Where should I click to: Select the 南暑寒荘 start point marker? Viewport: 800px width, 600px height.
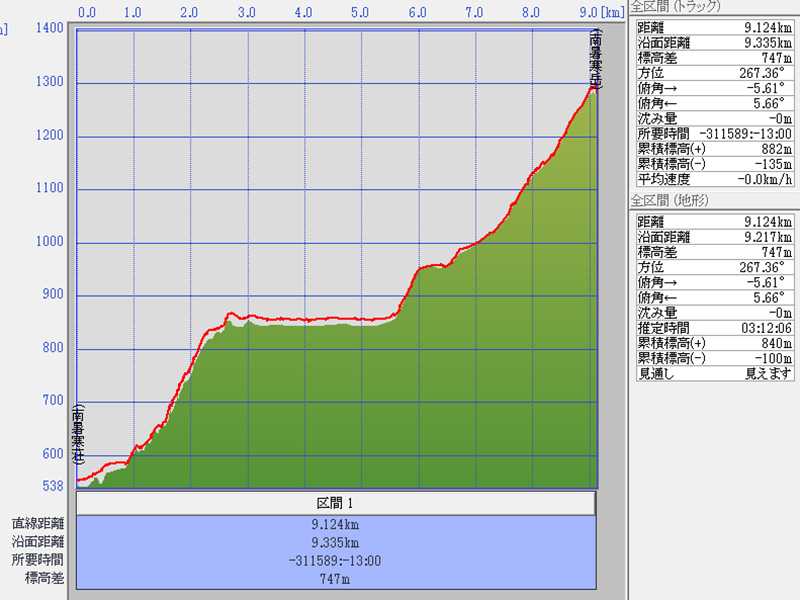coord(78,433)
